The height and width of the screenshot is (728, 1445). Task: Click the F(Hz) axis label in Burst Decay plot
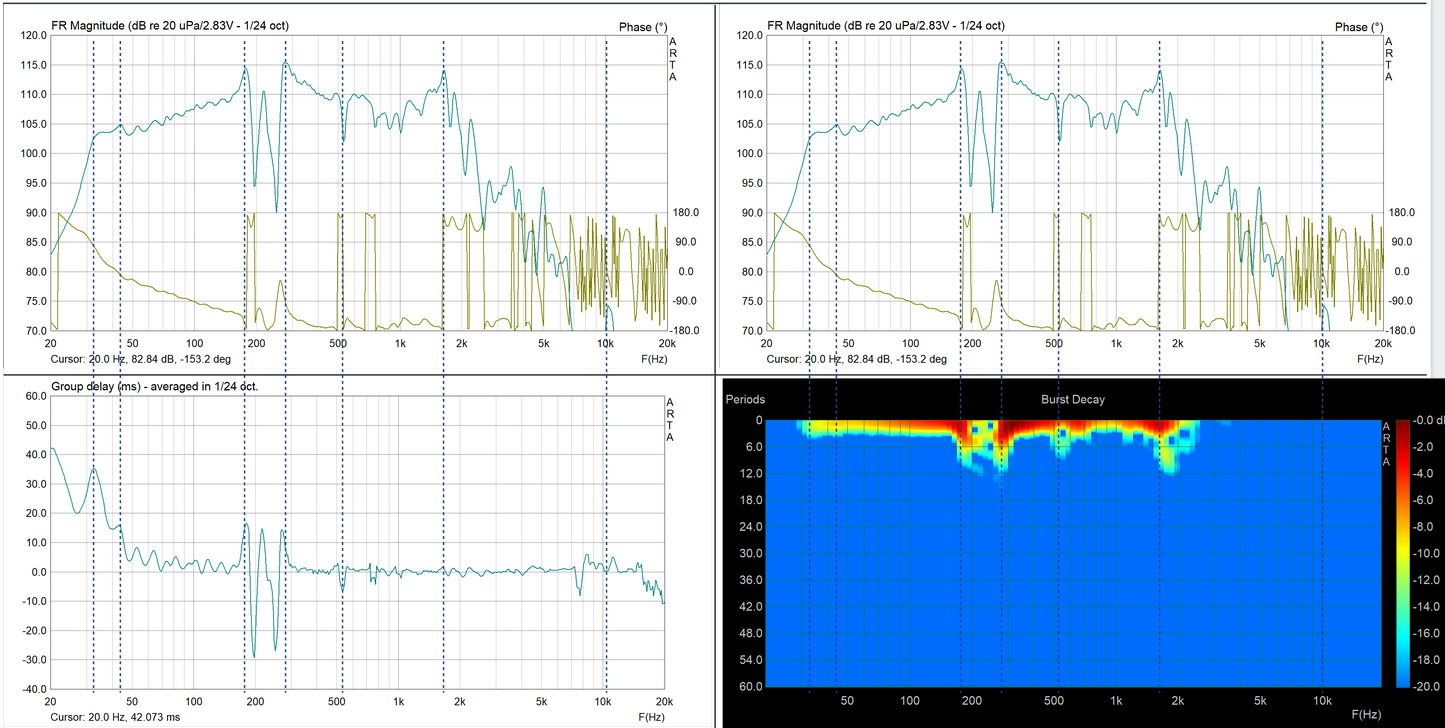point(1367,714)
